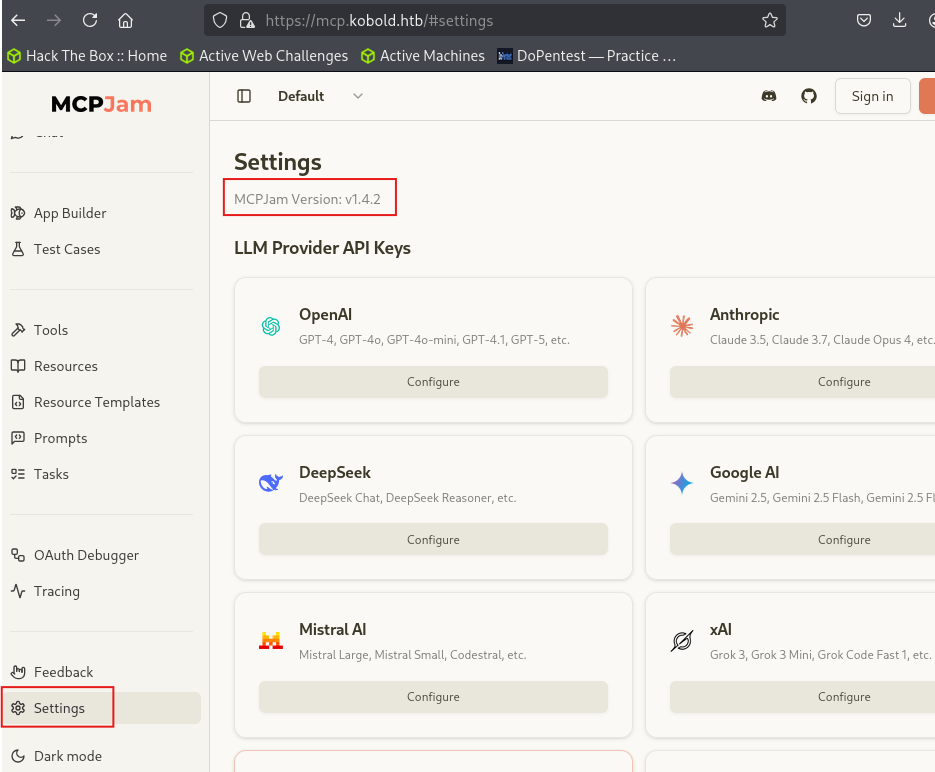The image size is (935, 772).
Task: Click the MCPJam logo
Action: [x=101, y=104]
